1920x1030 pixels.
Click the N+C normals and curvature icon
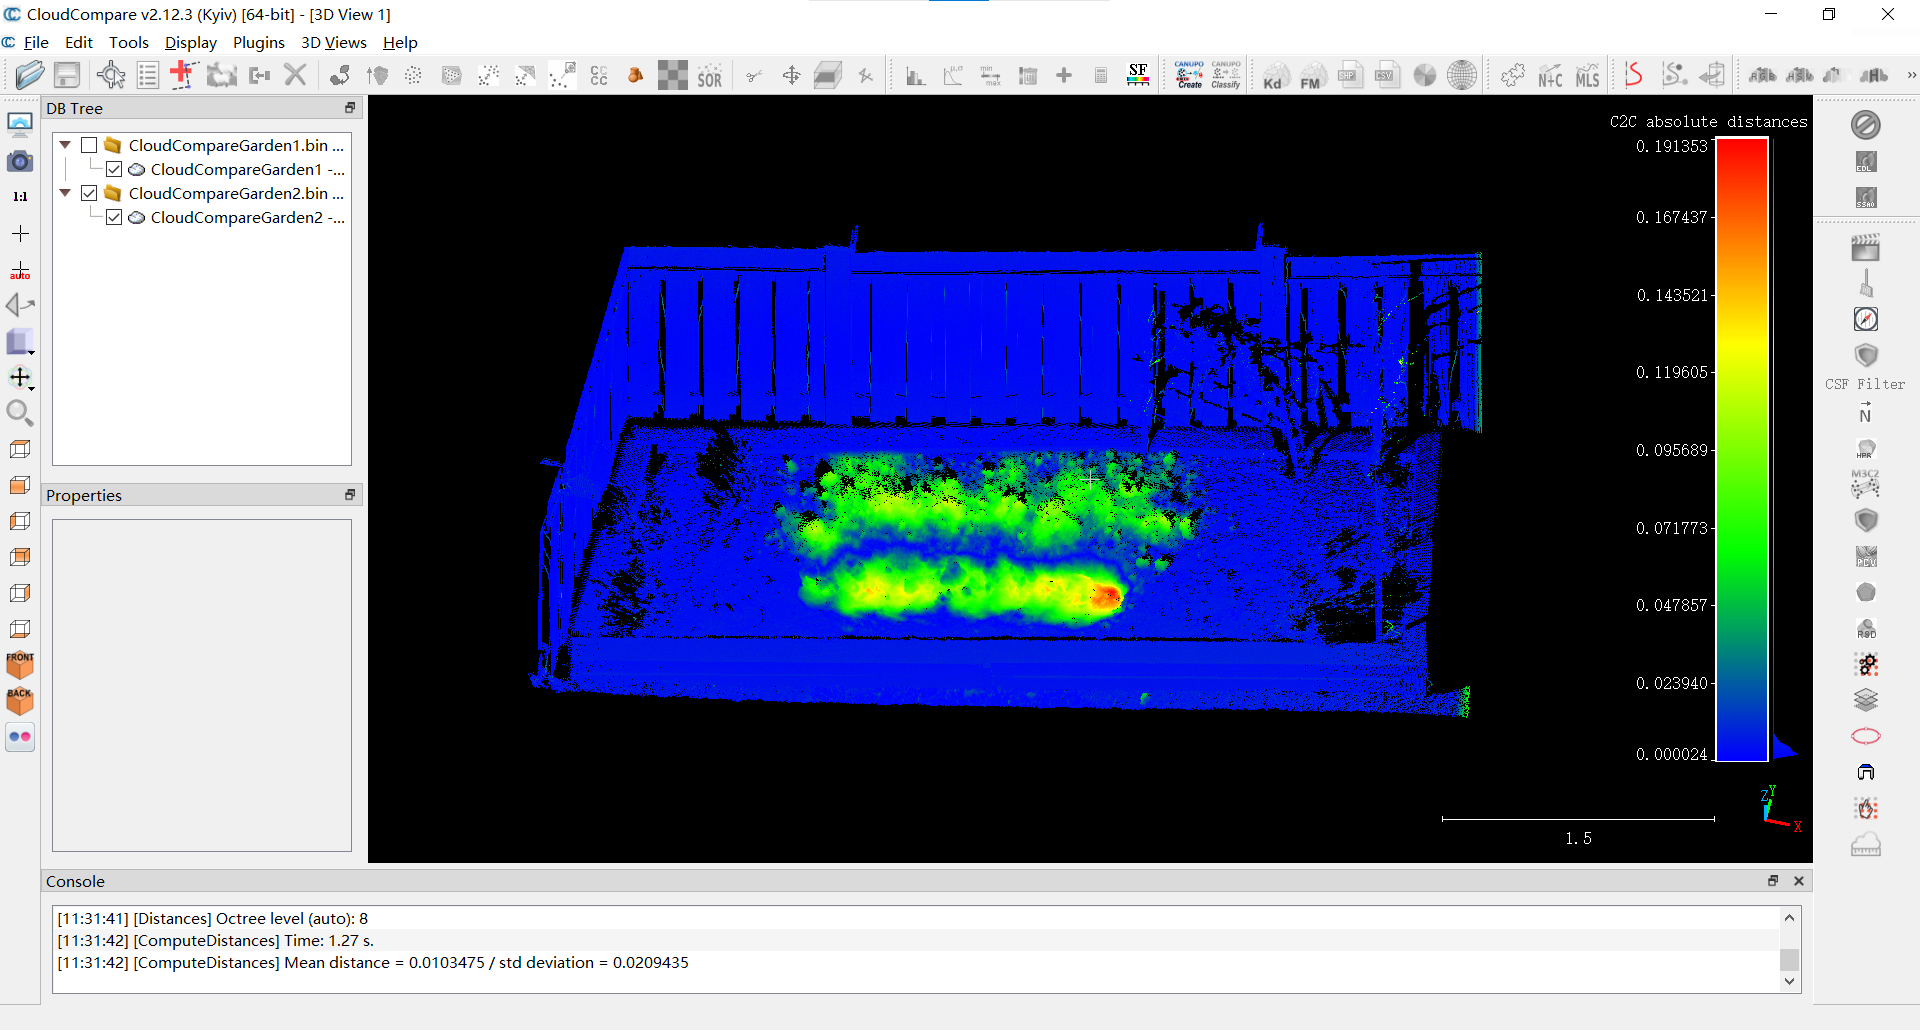point(1550,75)
